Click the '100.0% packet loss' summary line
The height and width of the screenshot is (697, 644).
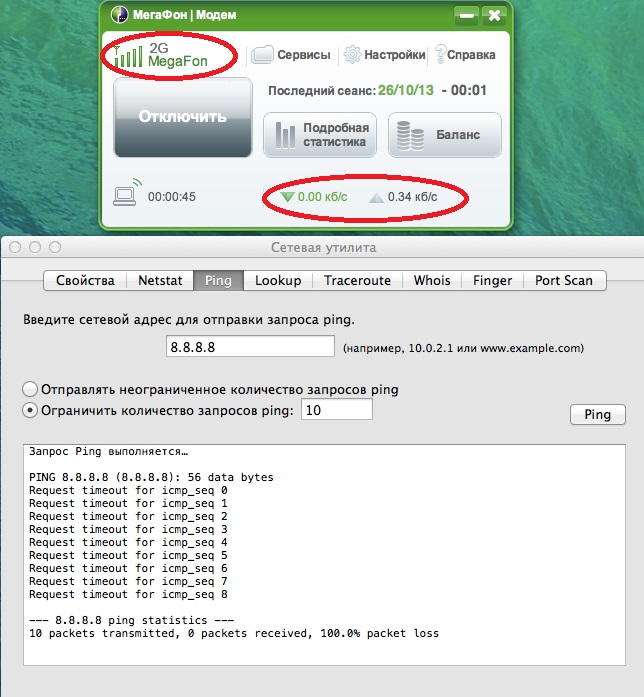(x=234, y=633)
